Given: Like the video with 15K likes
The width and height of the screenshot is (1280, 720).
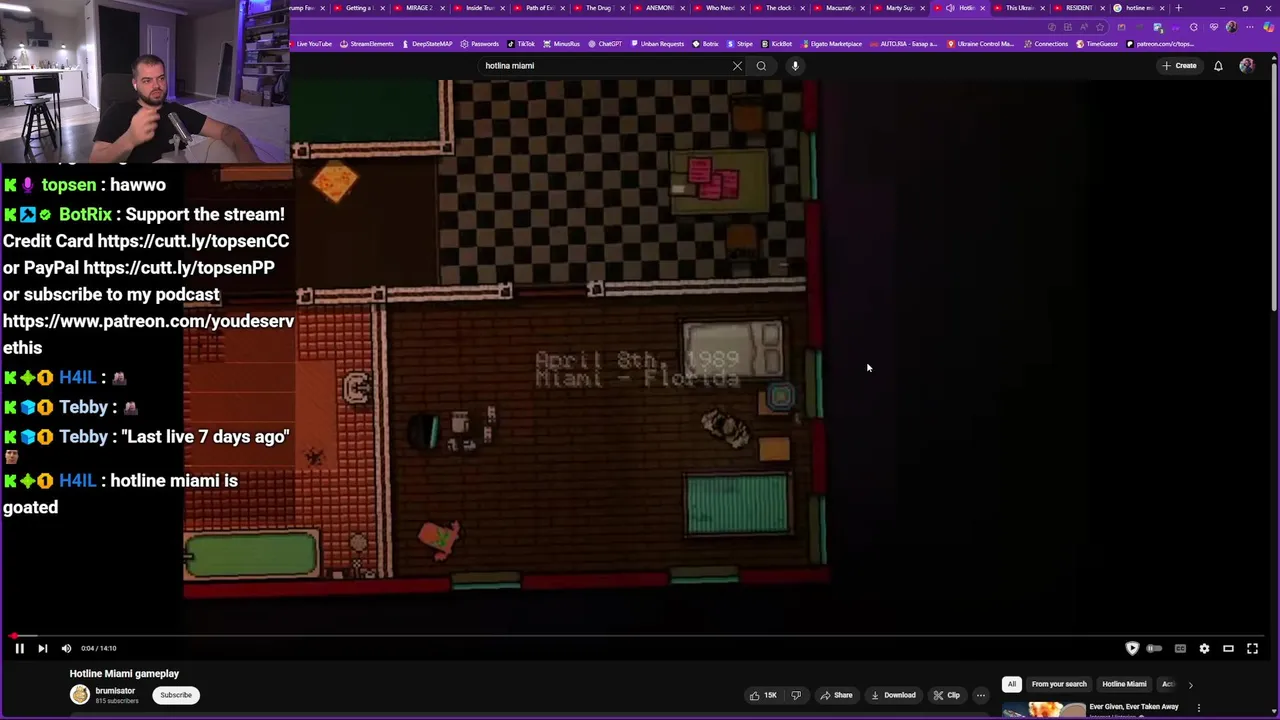Looking at the screenshot, I should (x=764, y=695).
